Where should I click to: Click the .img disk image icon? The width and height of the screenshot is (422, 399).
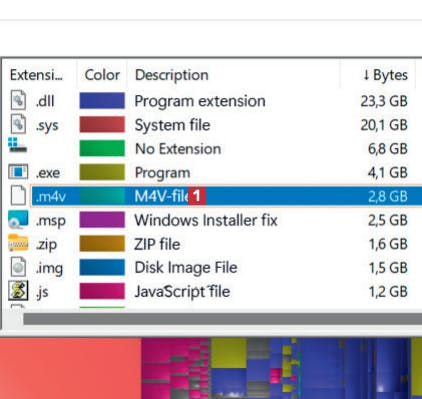pyautogui.click(x=18, y=267)
